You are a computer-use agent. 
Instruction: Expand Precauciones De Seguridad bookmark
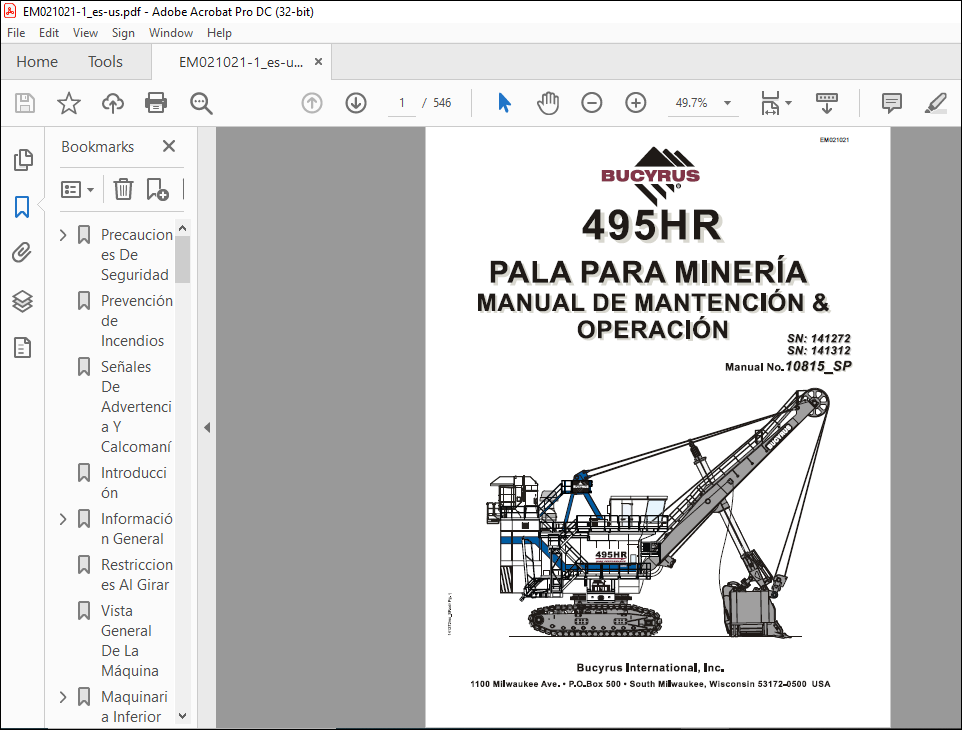click(63, 235)
